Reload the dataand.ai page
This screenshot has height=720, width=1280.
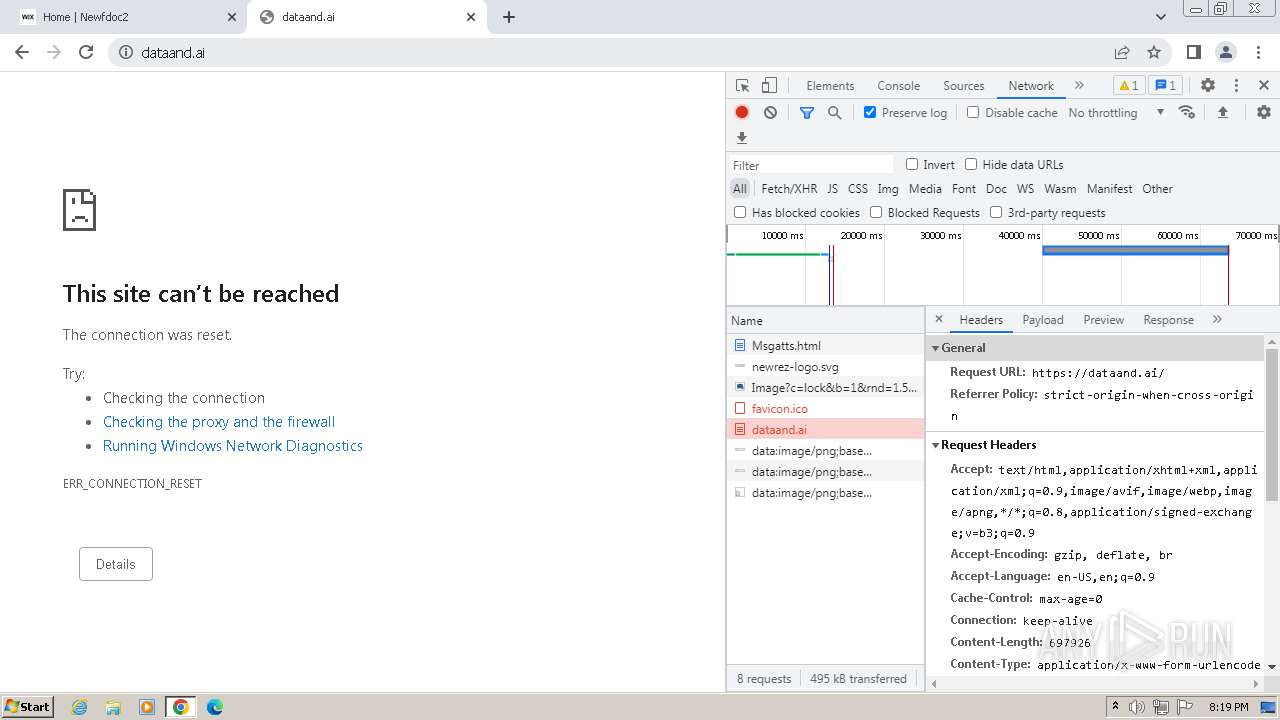(x=86, y=52)
